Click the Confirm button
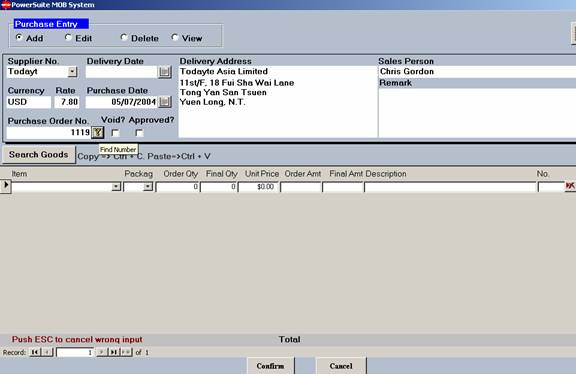Image resolution: width=576 pixels, height=374 pixels. point(270,366)
